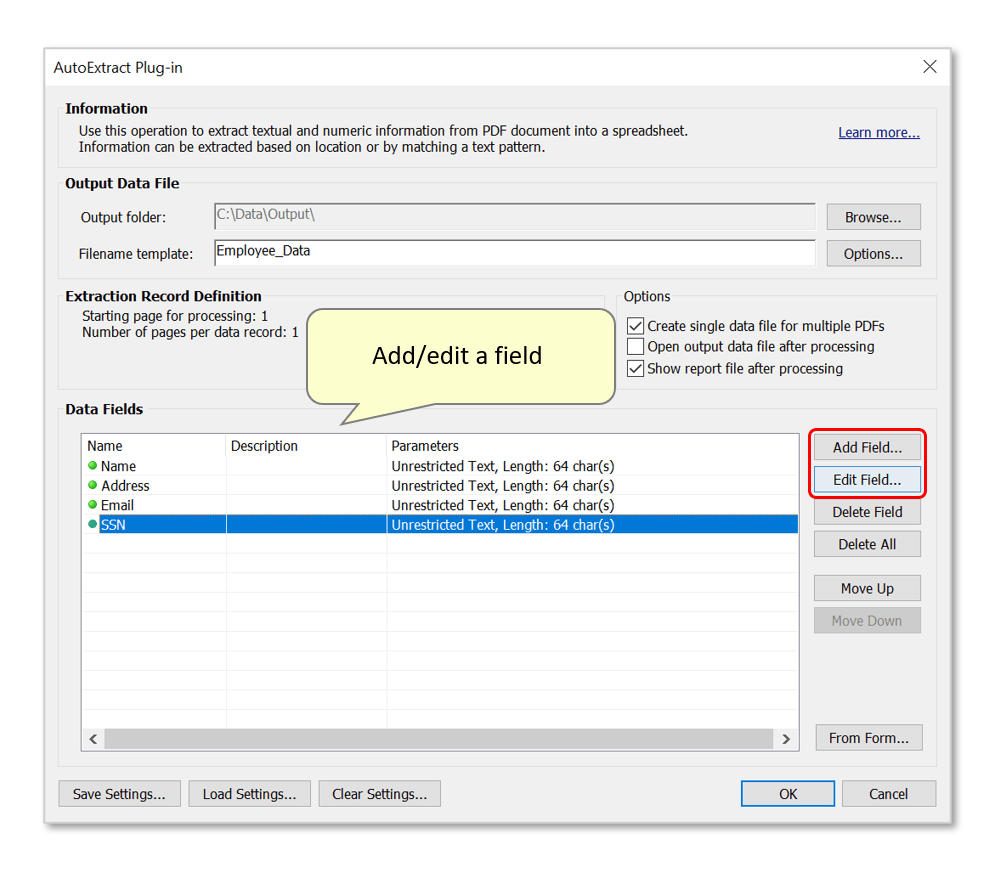
Task: Enable Open output data file after processing
Action: [x=637, y=347]
